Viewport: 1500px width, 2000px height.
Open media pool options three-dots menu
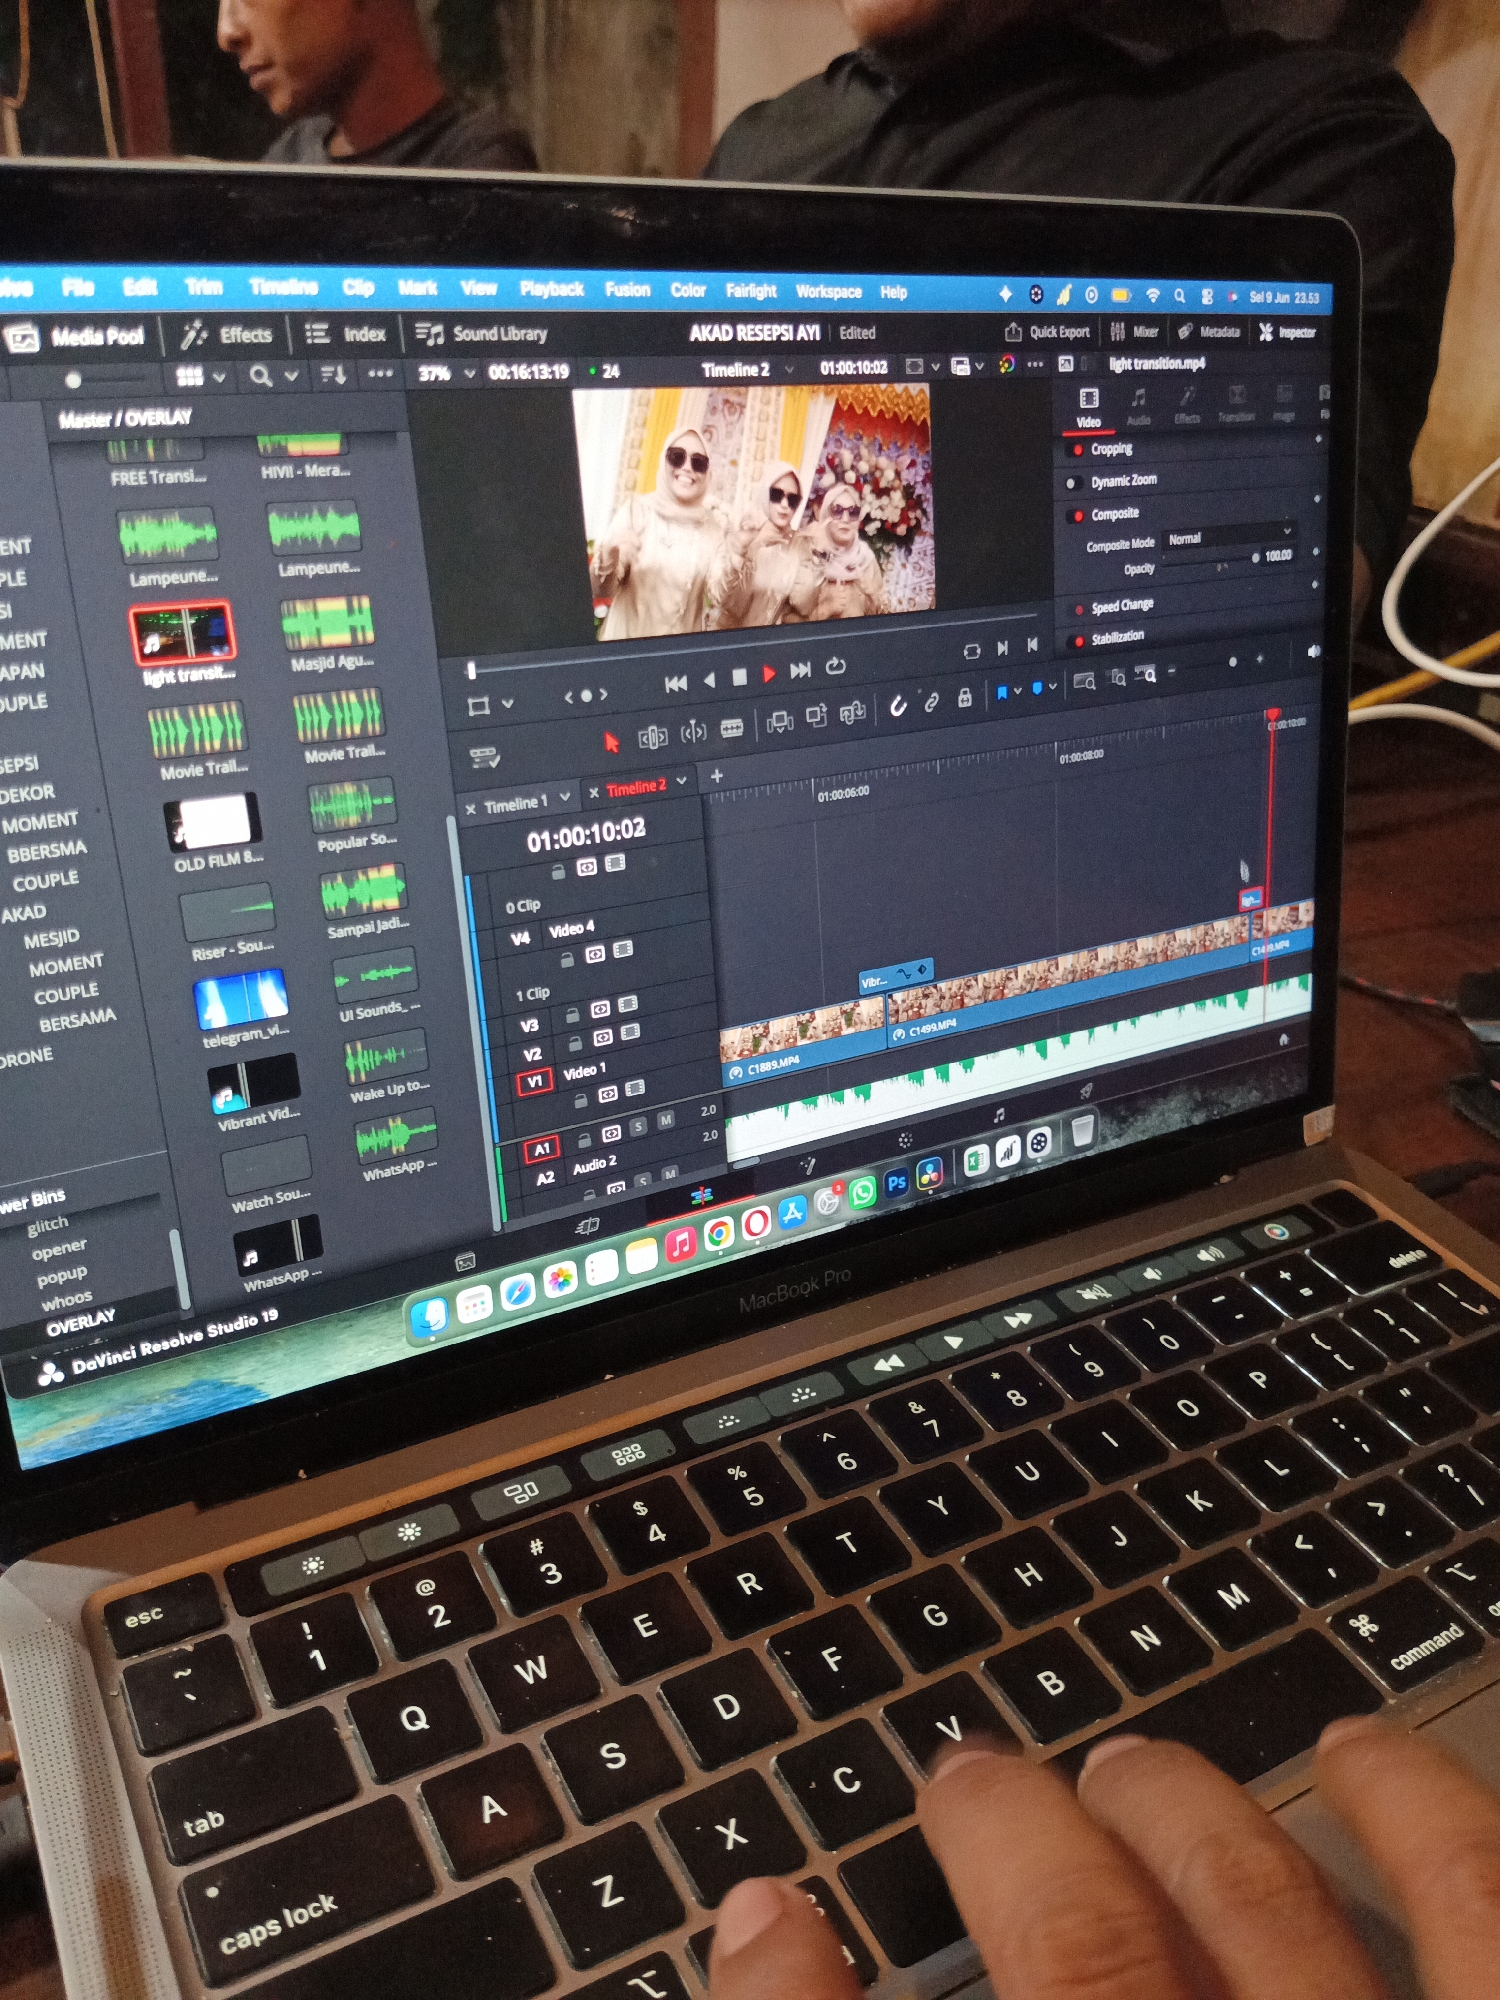[x=380, y=374]
